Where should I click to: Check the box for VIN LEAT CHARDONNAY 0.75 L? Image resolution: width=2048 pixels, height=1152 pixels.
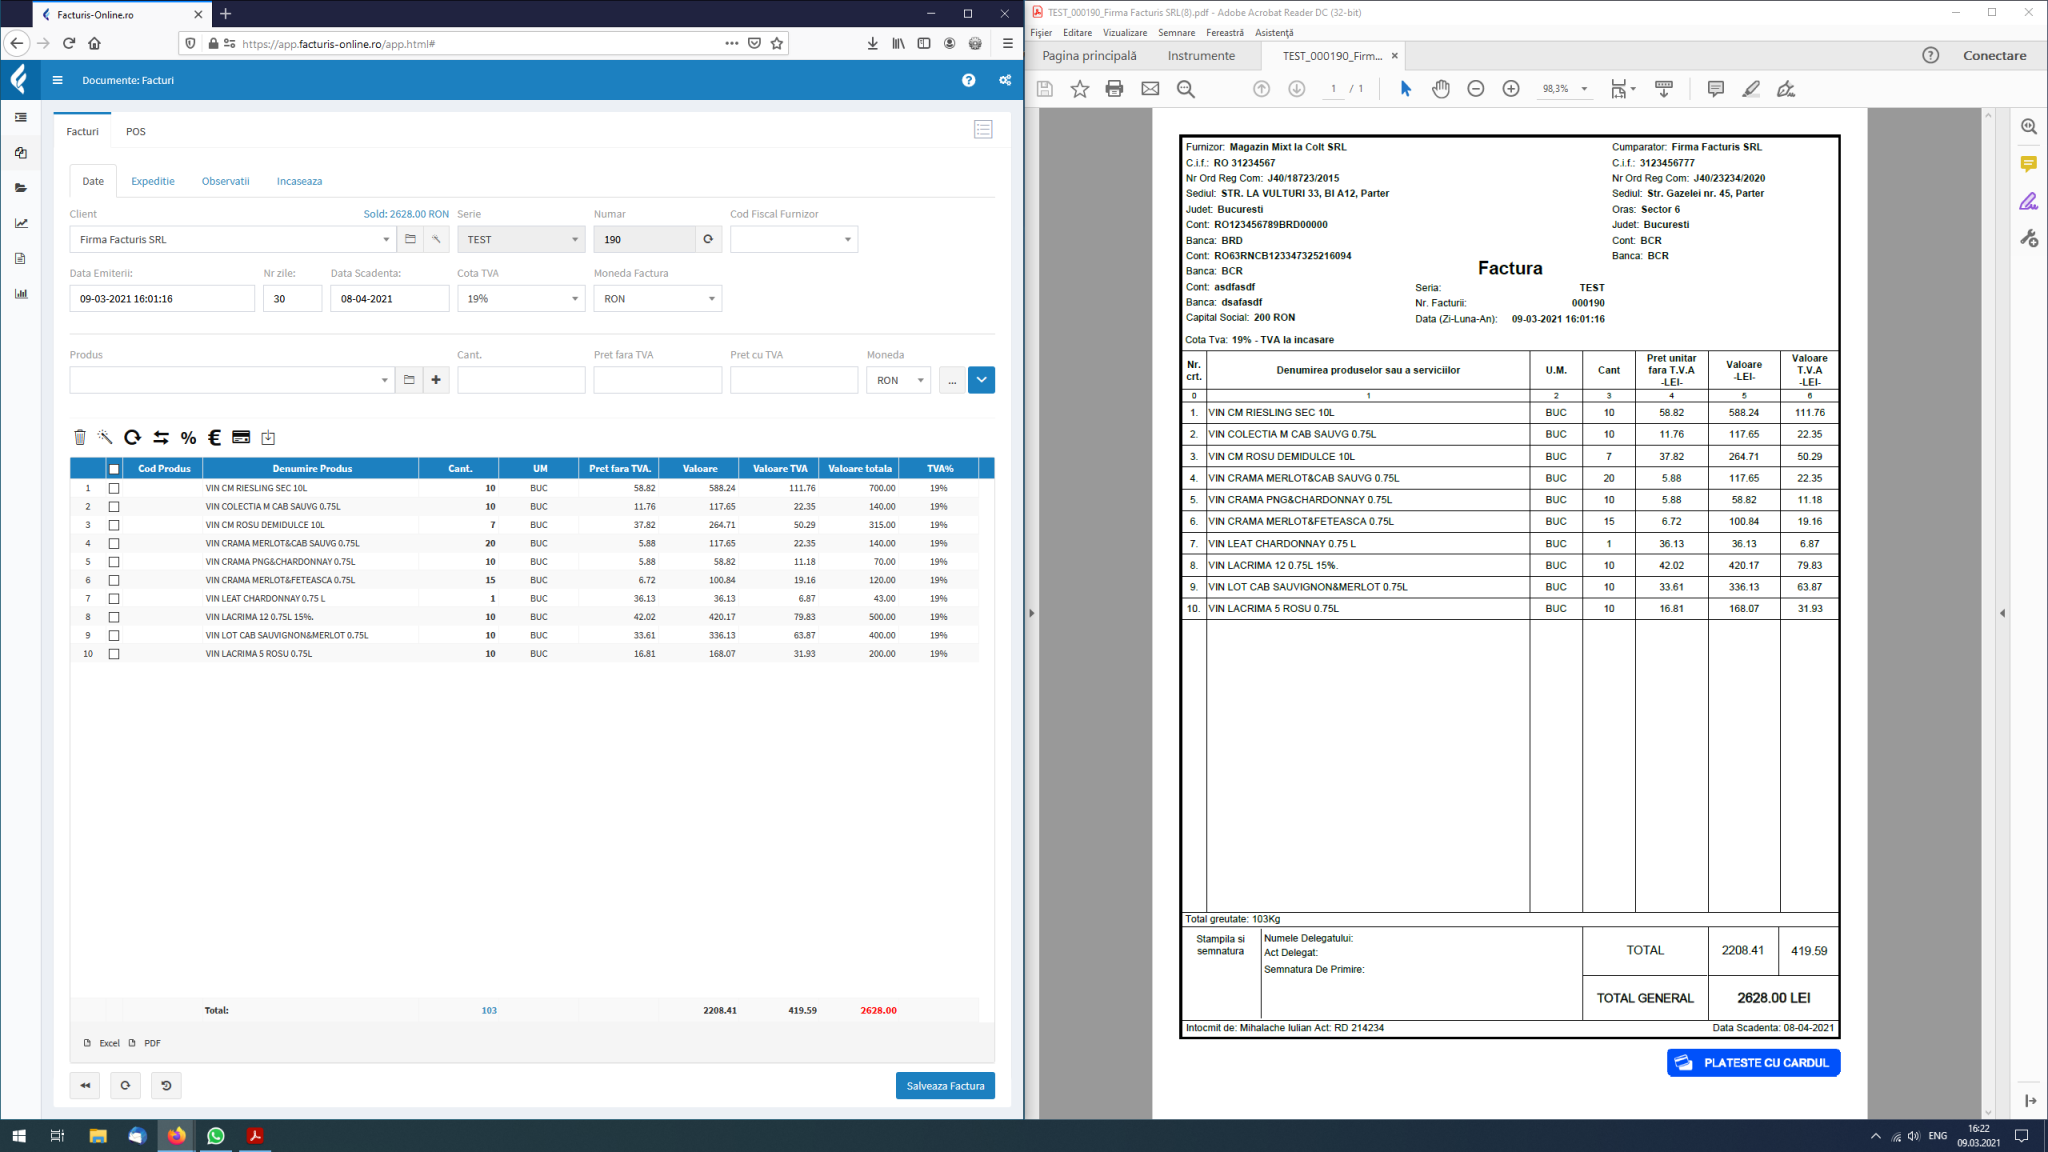click(114, 599)
